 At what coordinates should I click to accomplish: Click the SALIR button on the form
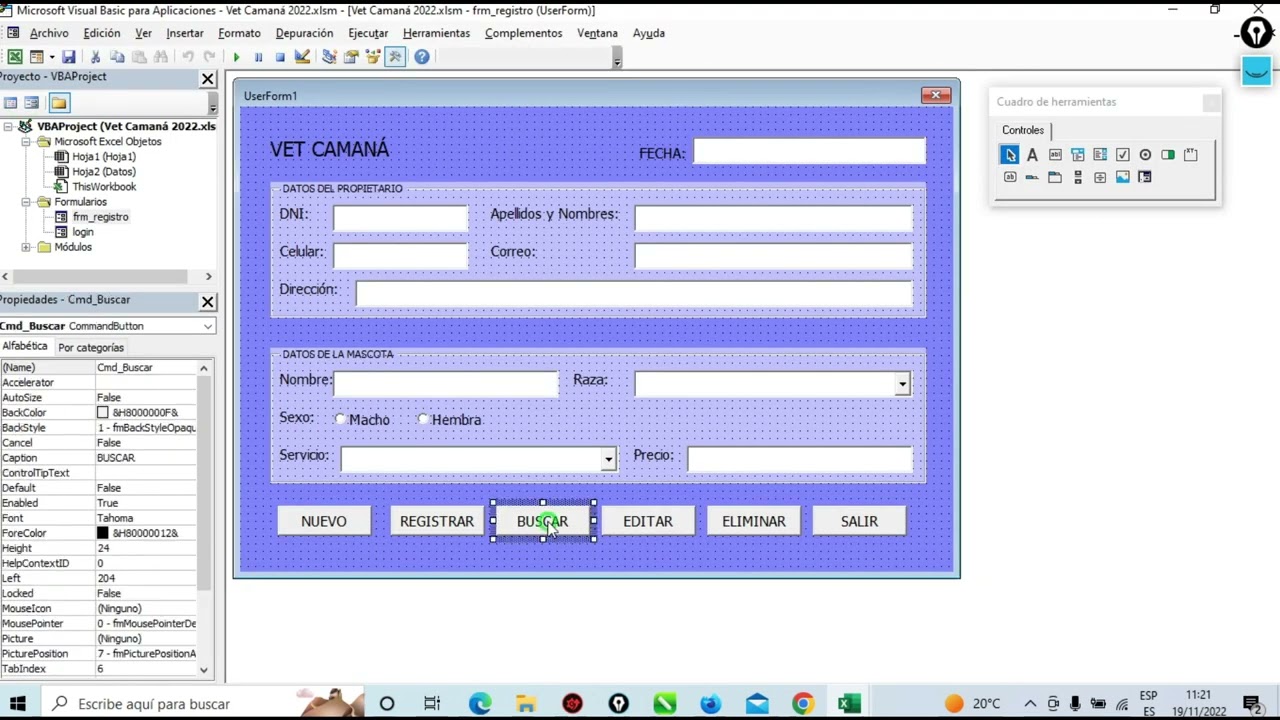click(x=859, y=521)
